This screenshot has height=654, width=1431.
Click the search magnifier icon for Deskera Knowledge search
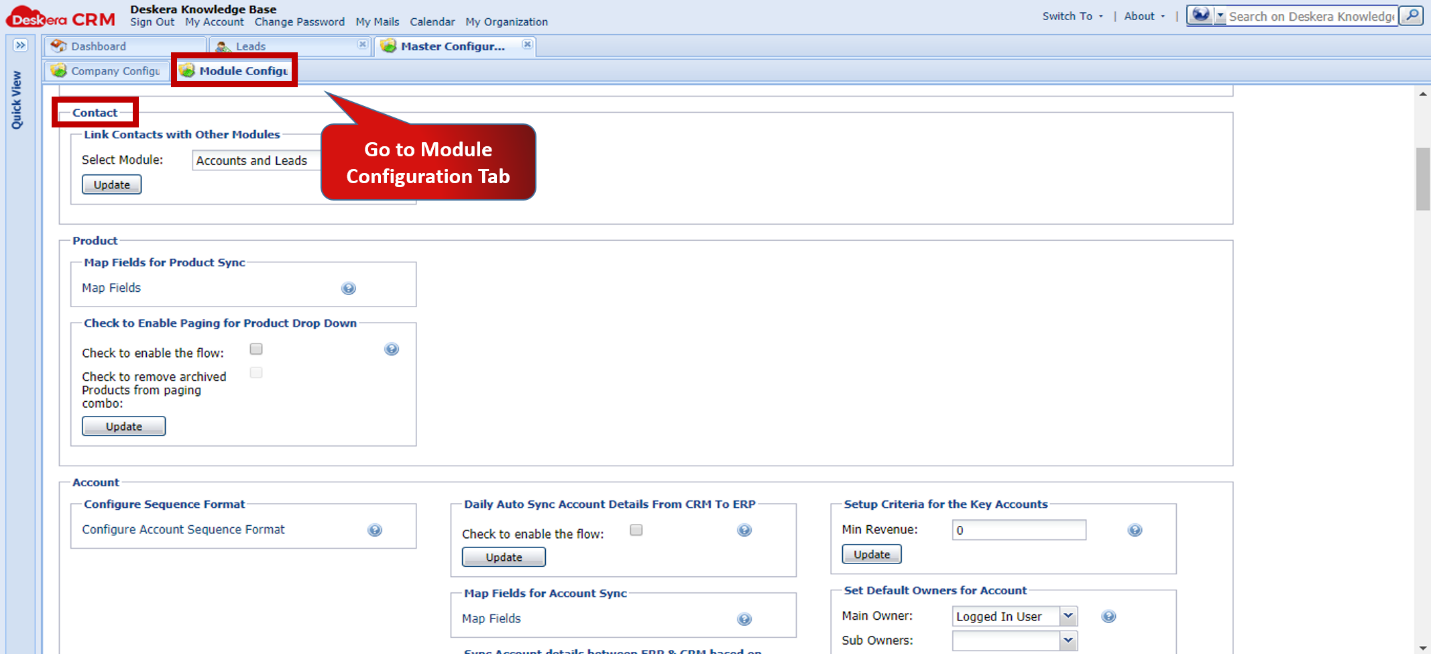[1410, 15]
